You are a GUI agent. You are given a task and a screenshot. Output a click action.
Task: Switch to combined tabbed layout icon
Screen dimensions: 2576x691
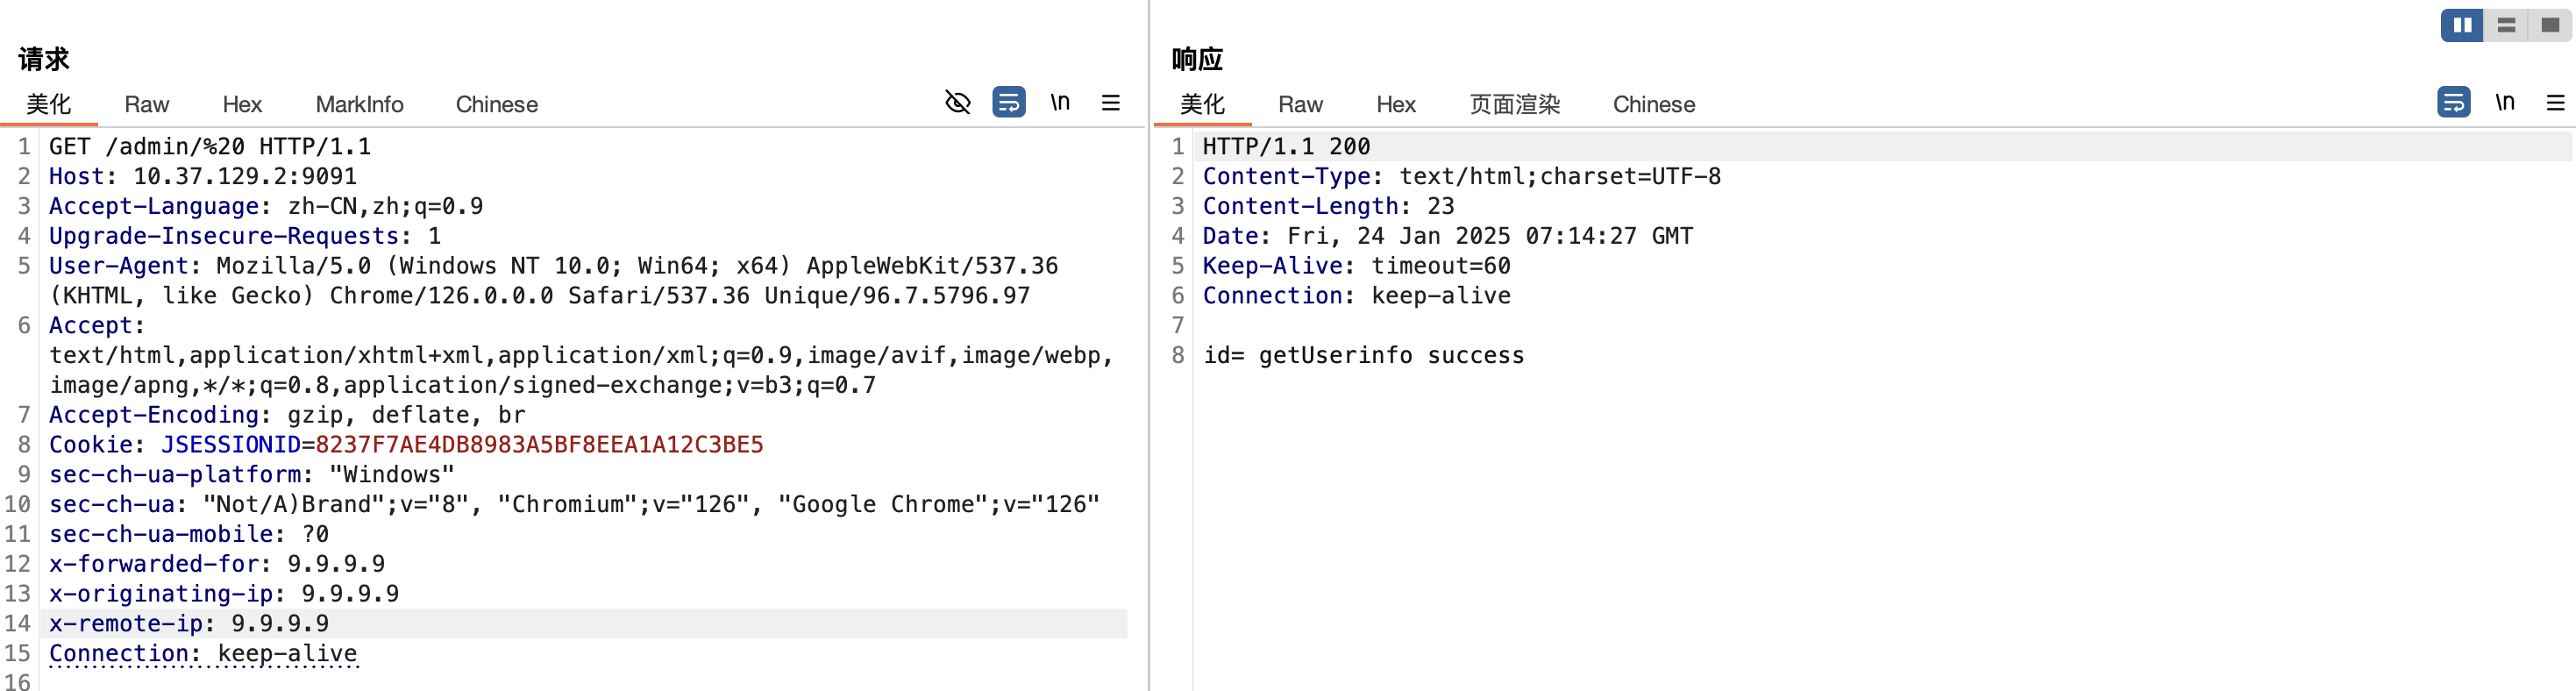click(2550, 25)
